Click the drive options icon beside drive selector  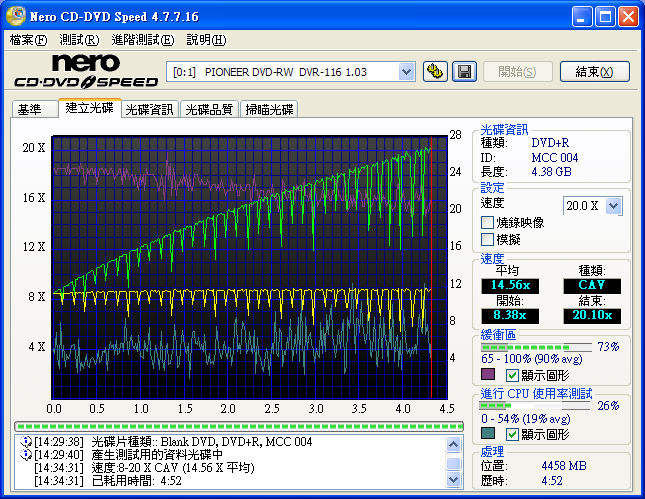pyautogui.click(x=435, y=71)
